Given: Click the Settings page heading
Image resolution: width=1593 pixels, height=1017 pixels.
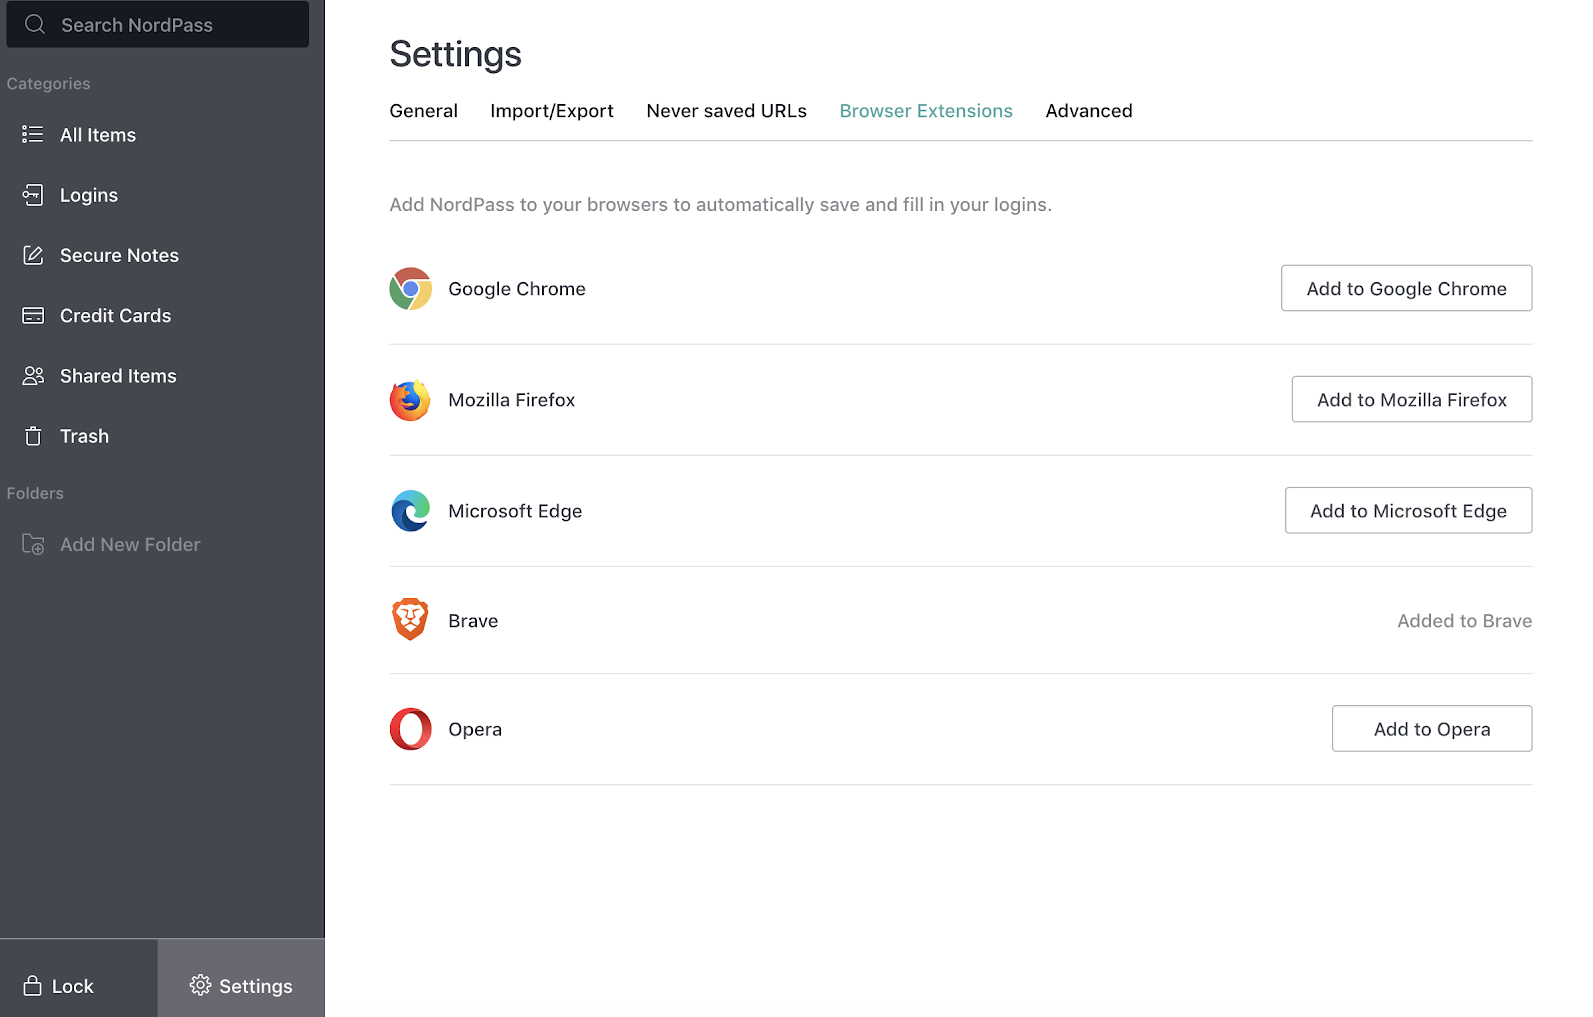Looking at the screenshot, I should click(x=455, y=54).
